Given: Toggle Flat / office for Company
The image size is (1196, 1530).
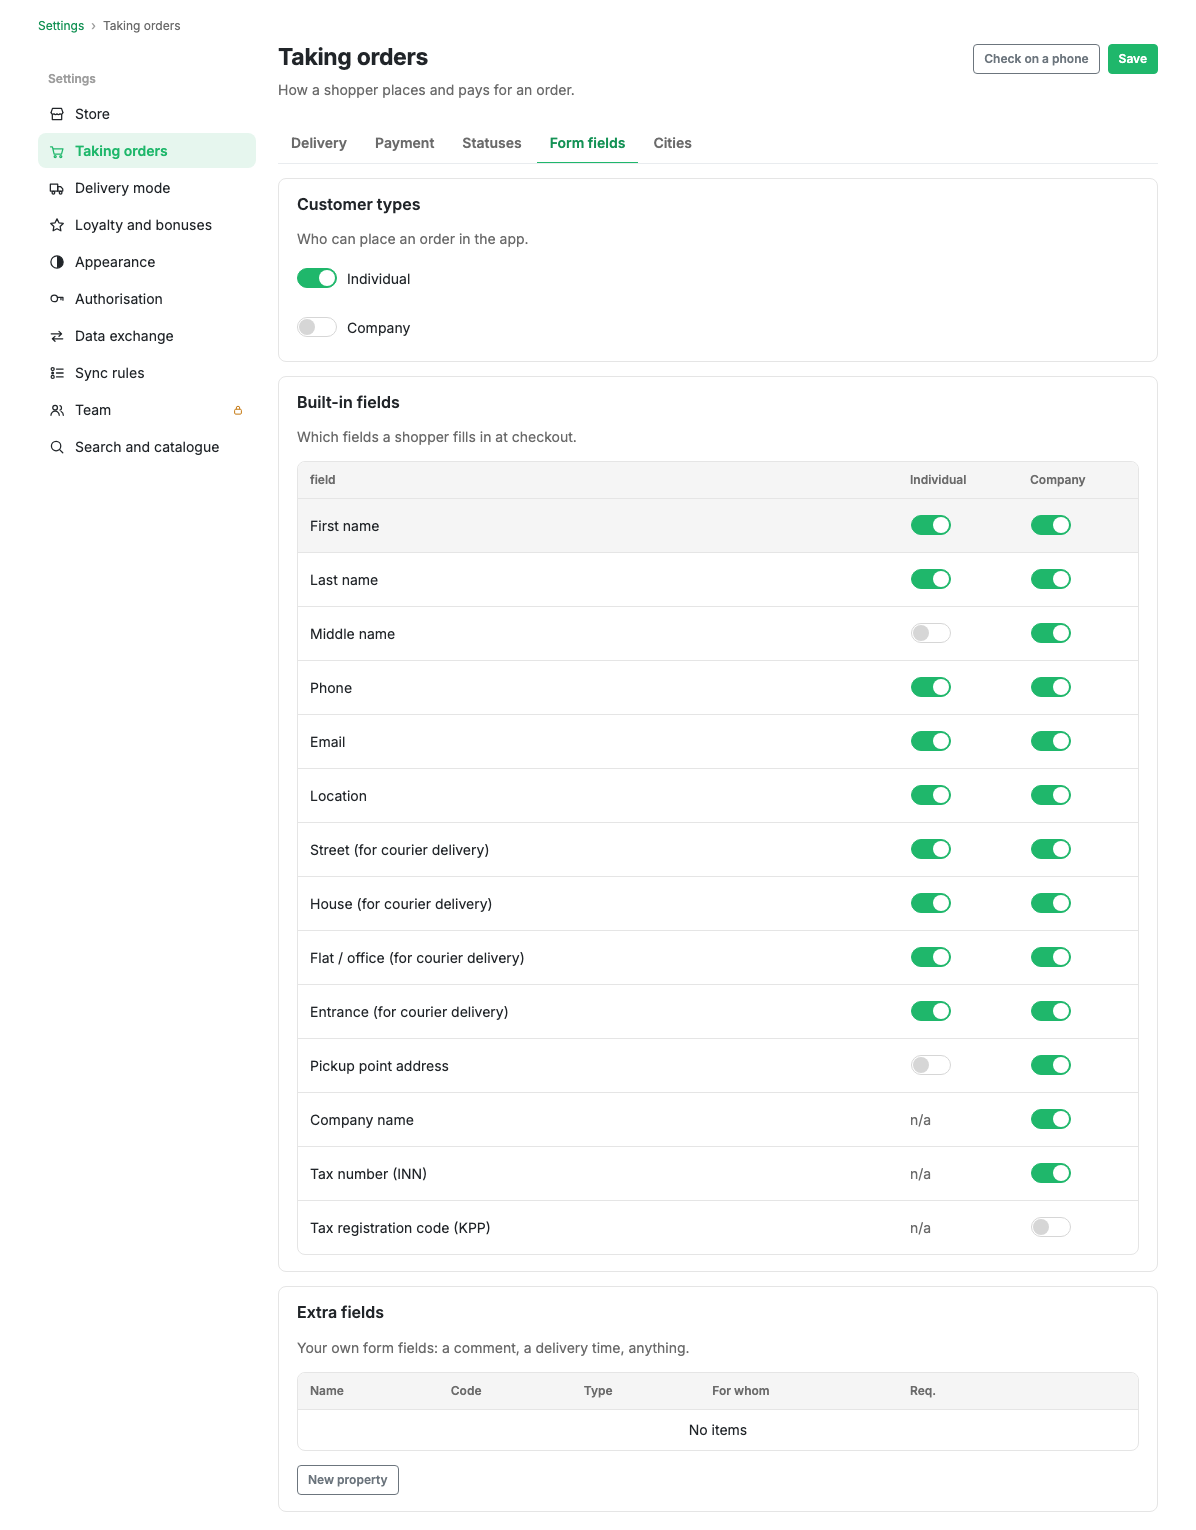Looking at the screenshot, I should (1051, 957).
